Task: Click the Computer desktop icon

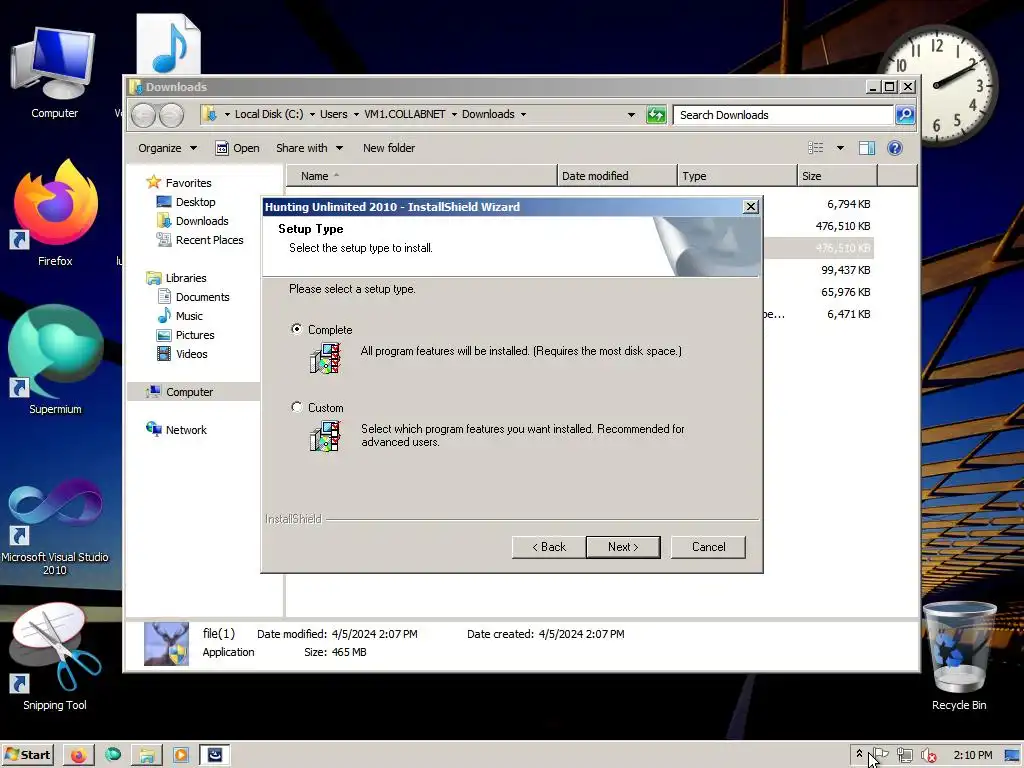Action: tap(54, 72)
